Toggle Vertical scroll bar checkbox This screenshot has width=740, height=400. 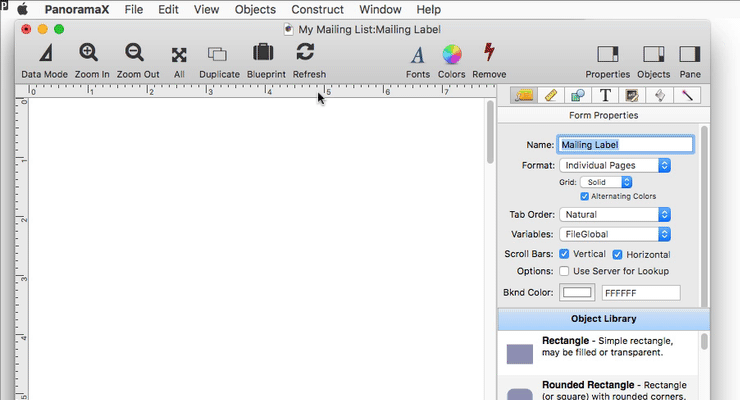564,254
